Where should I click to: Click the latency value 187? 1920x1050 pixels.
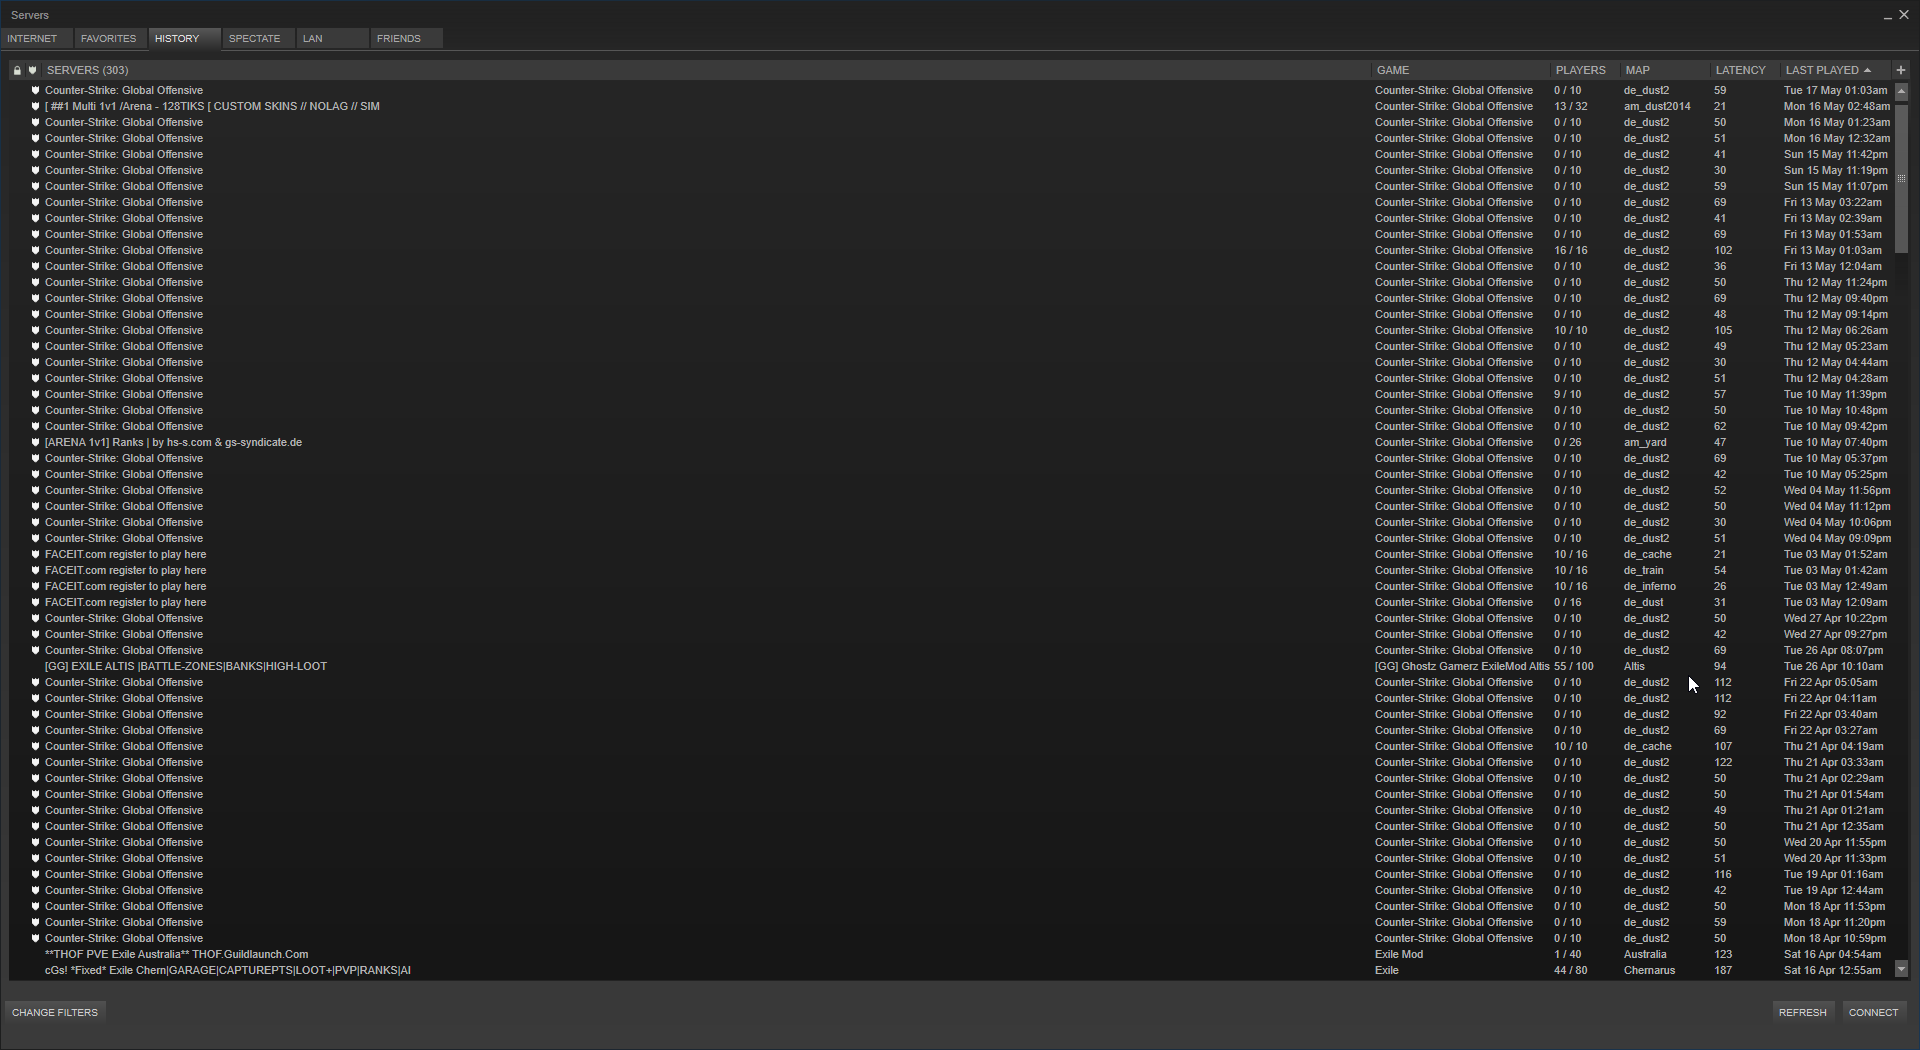(1723, 970)
